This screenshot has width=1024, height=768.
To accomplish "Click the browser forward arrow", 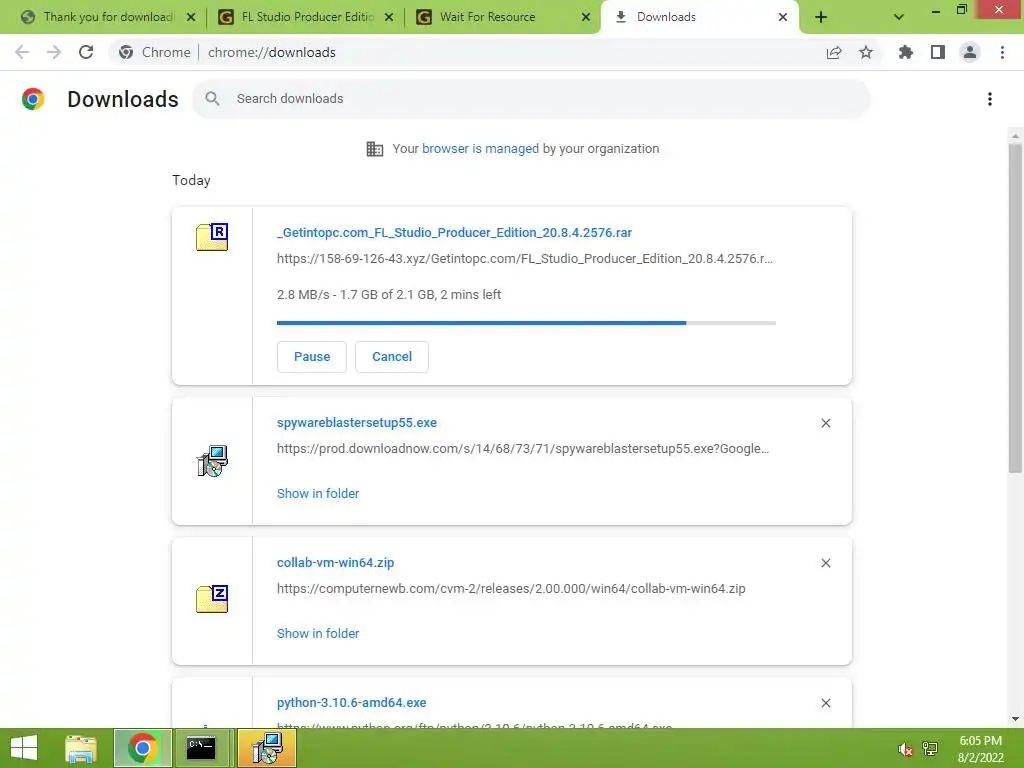I will click(x=54, y=52).
